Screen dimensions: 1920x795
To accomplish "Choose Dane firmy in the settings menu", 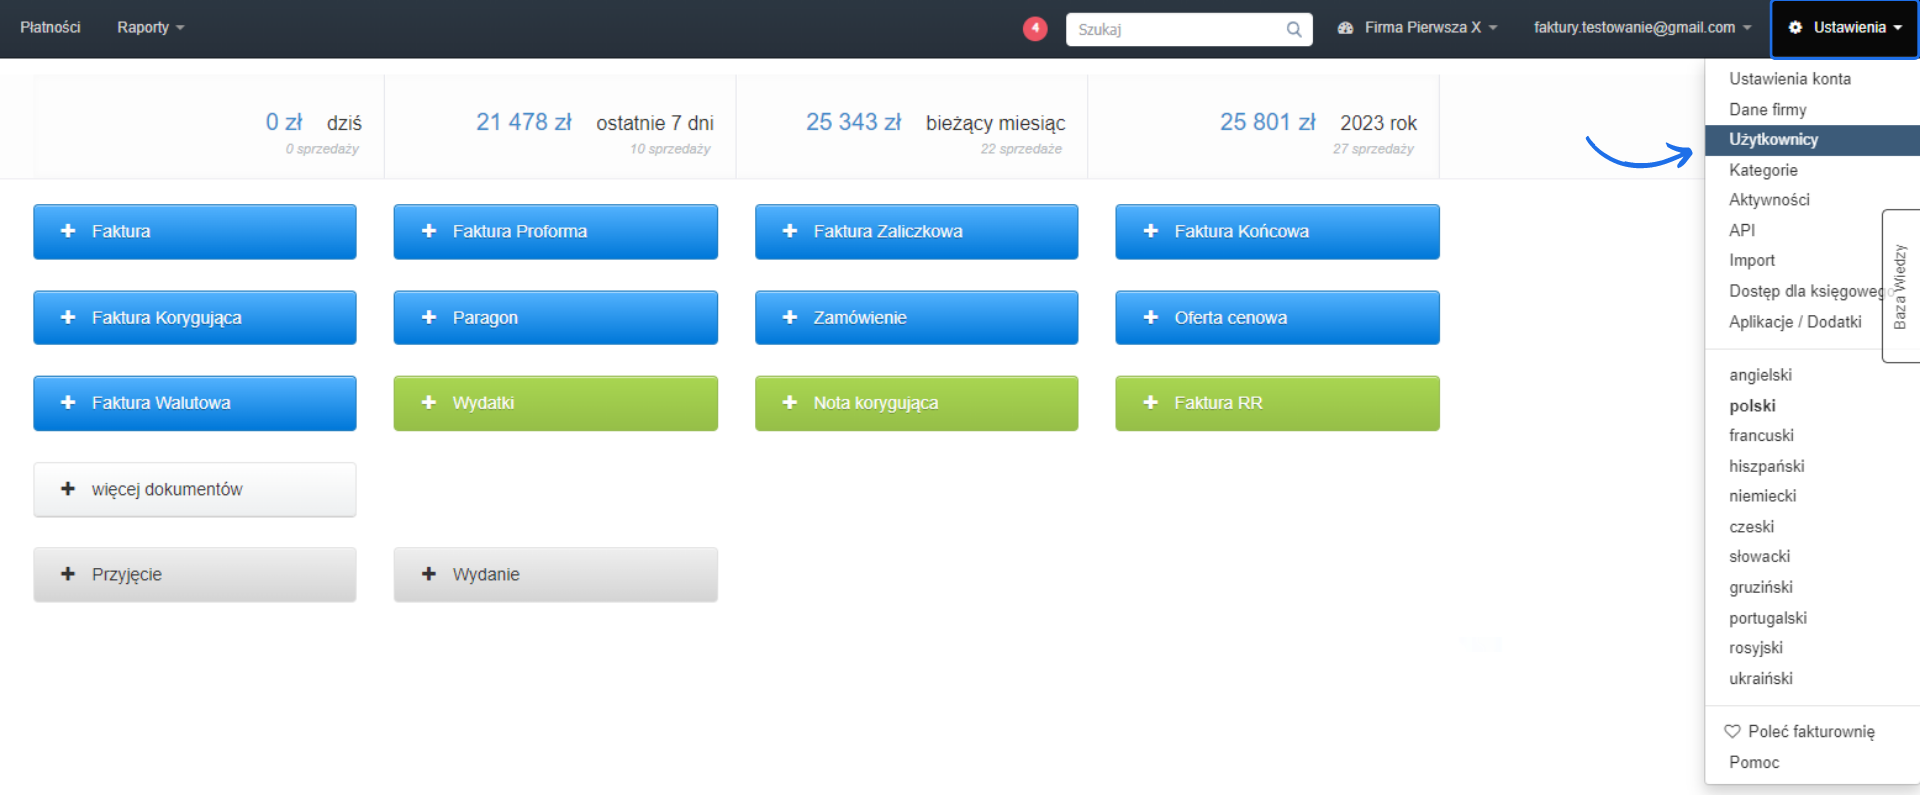I will coord(1768,110).
